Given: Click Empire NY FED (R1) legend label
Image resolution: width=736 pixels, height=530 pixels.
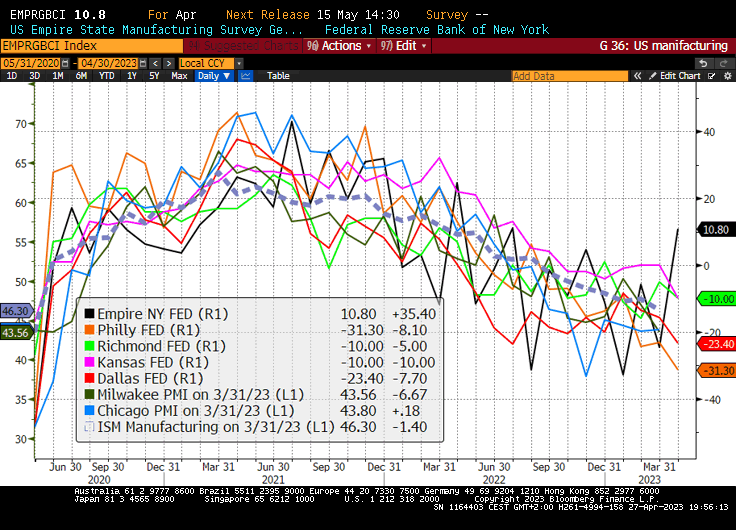Looking at the screenshot, I should pyautogui.click(x=162, y=314).
